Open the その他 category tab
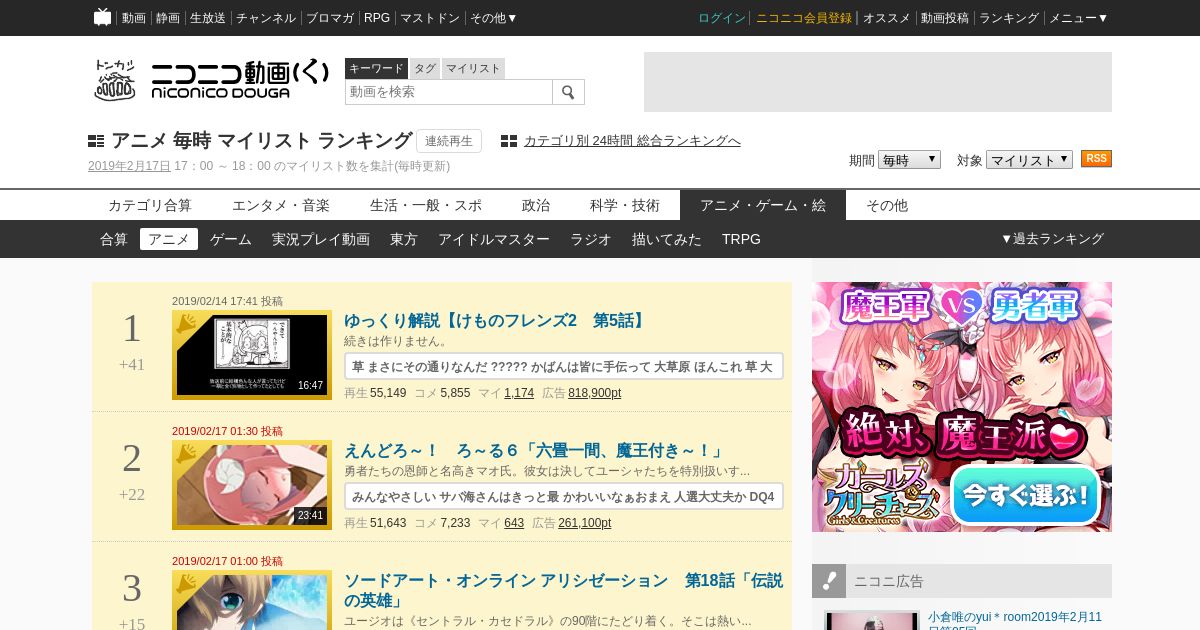 coord(887,205)
